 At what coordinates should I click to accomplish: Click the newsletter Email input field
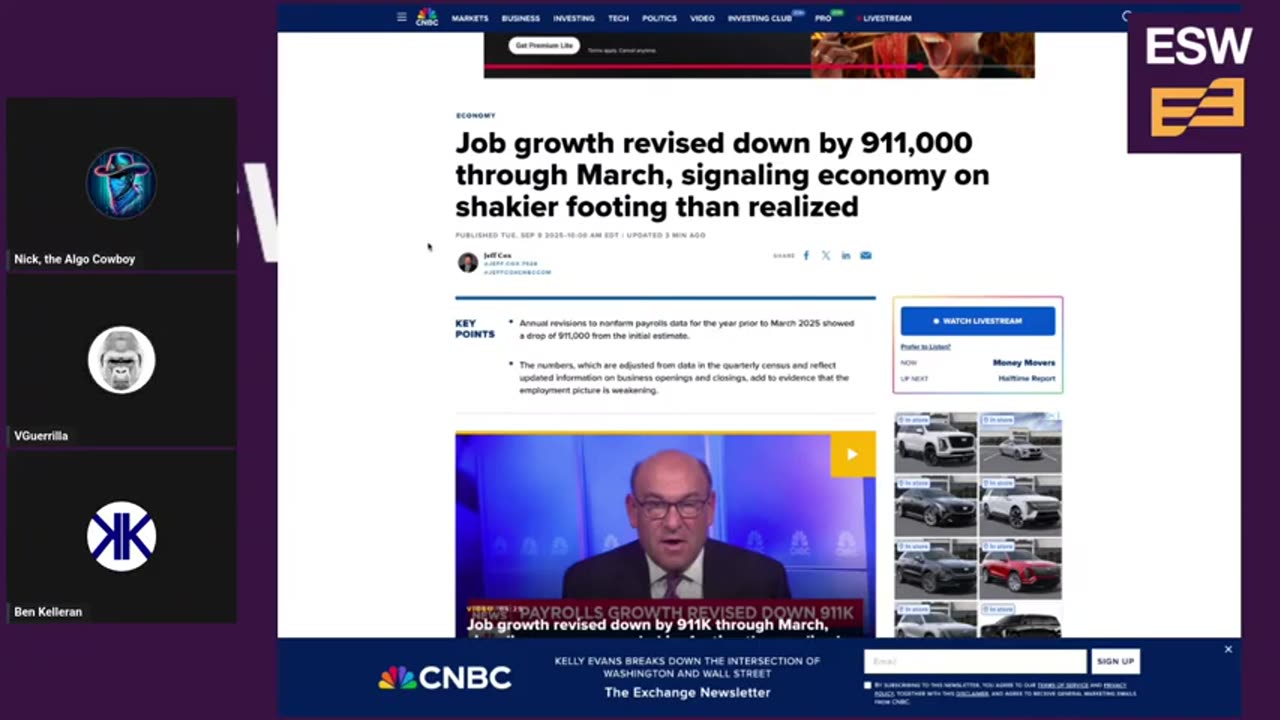[x=975, y=661]
